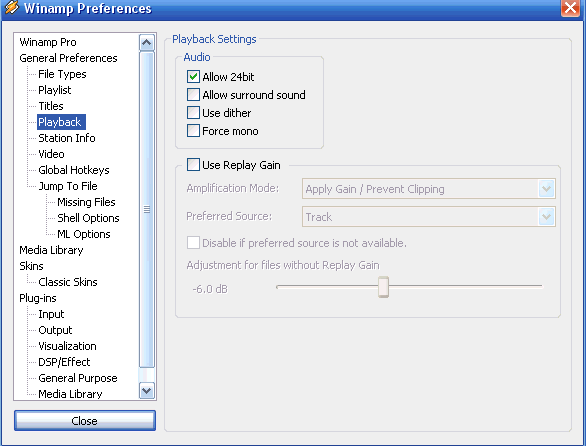The width and height of the screenshot is (586, 446).
Task: Select Shell Options in the tree
Action: click(x=88, y=218)
